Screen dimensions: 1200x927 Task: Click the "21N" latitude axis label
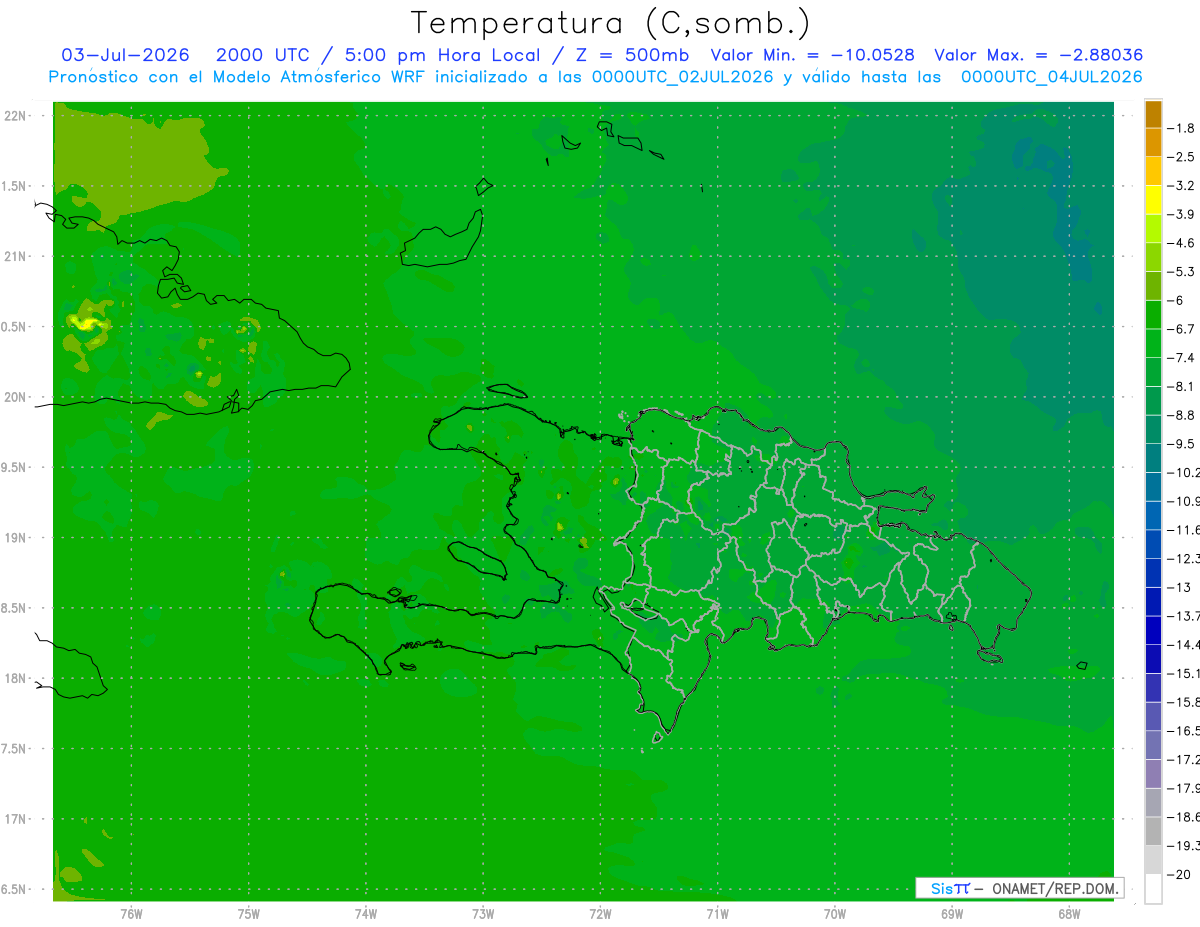pos(15,257)
